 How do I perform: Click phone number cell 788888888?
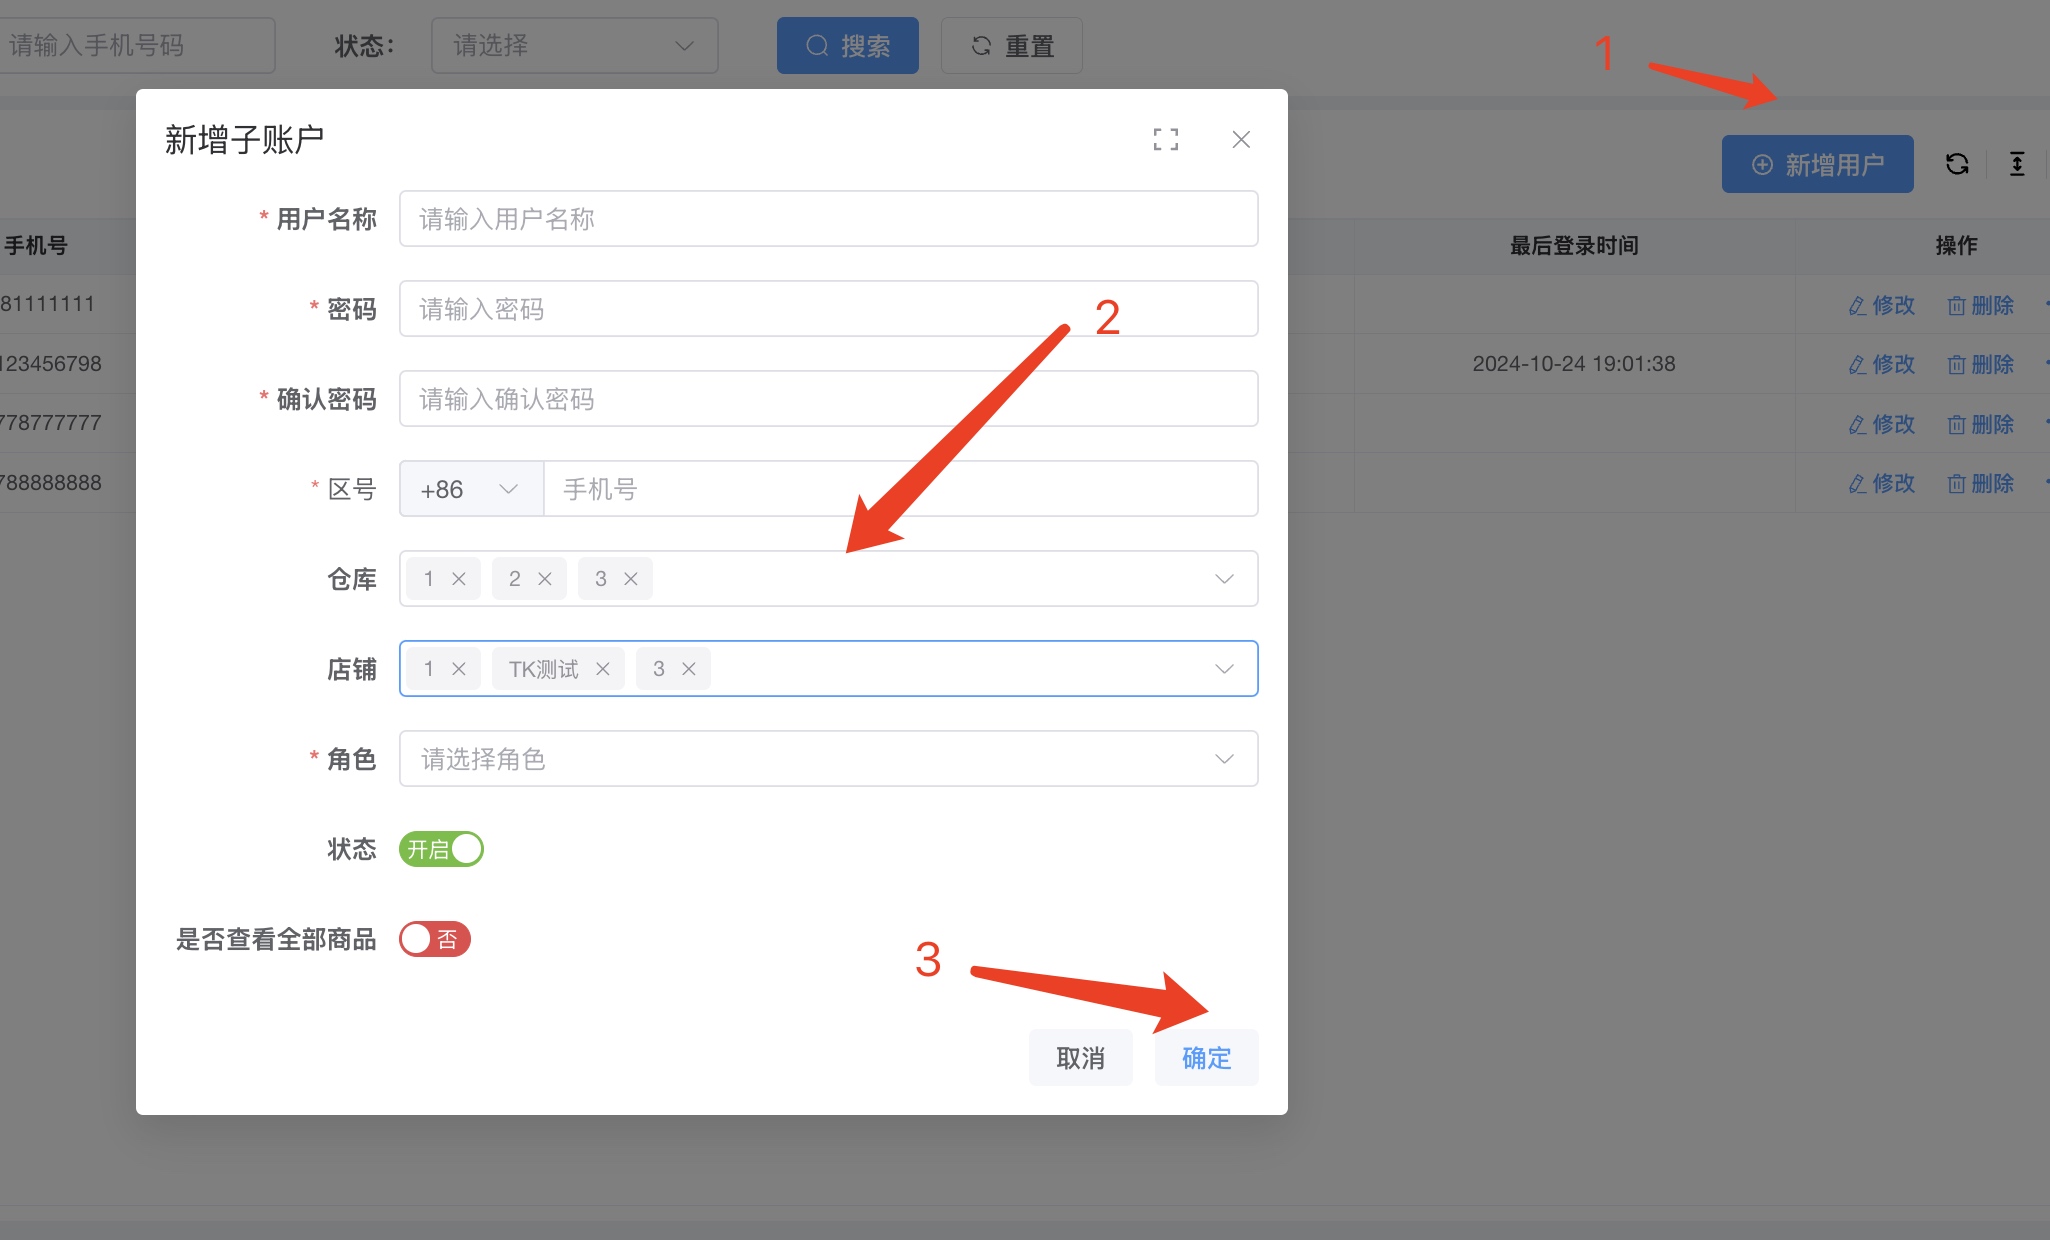[x=51, y=483]
